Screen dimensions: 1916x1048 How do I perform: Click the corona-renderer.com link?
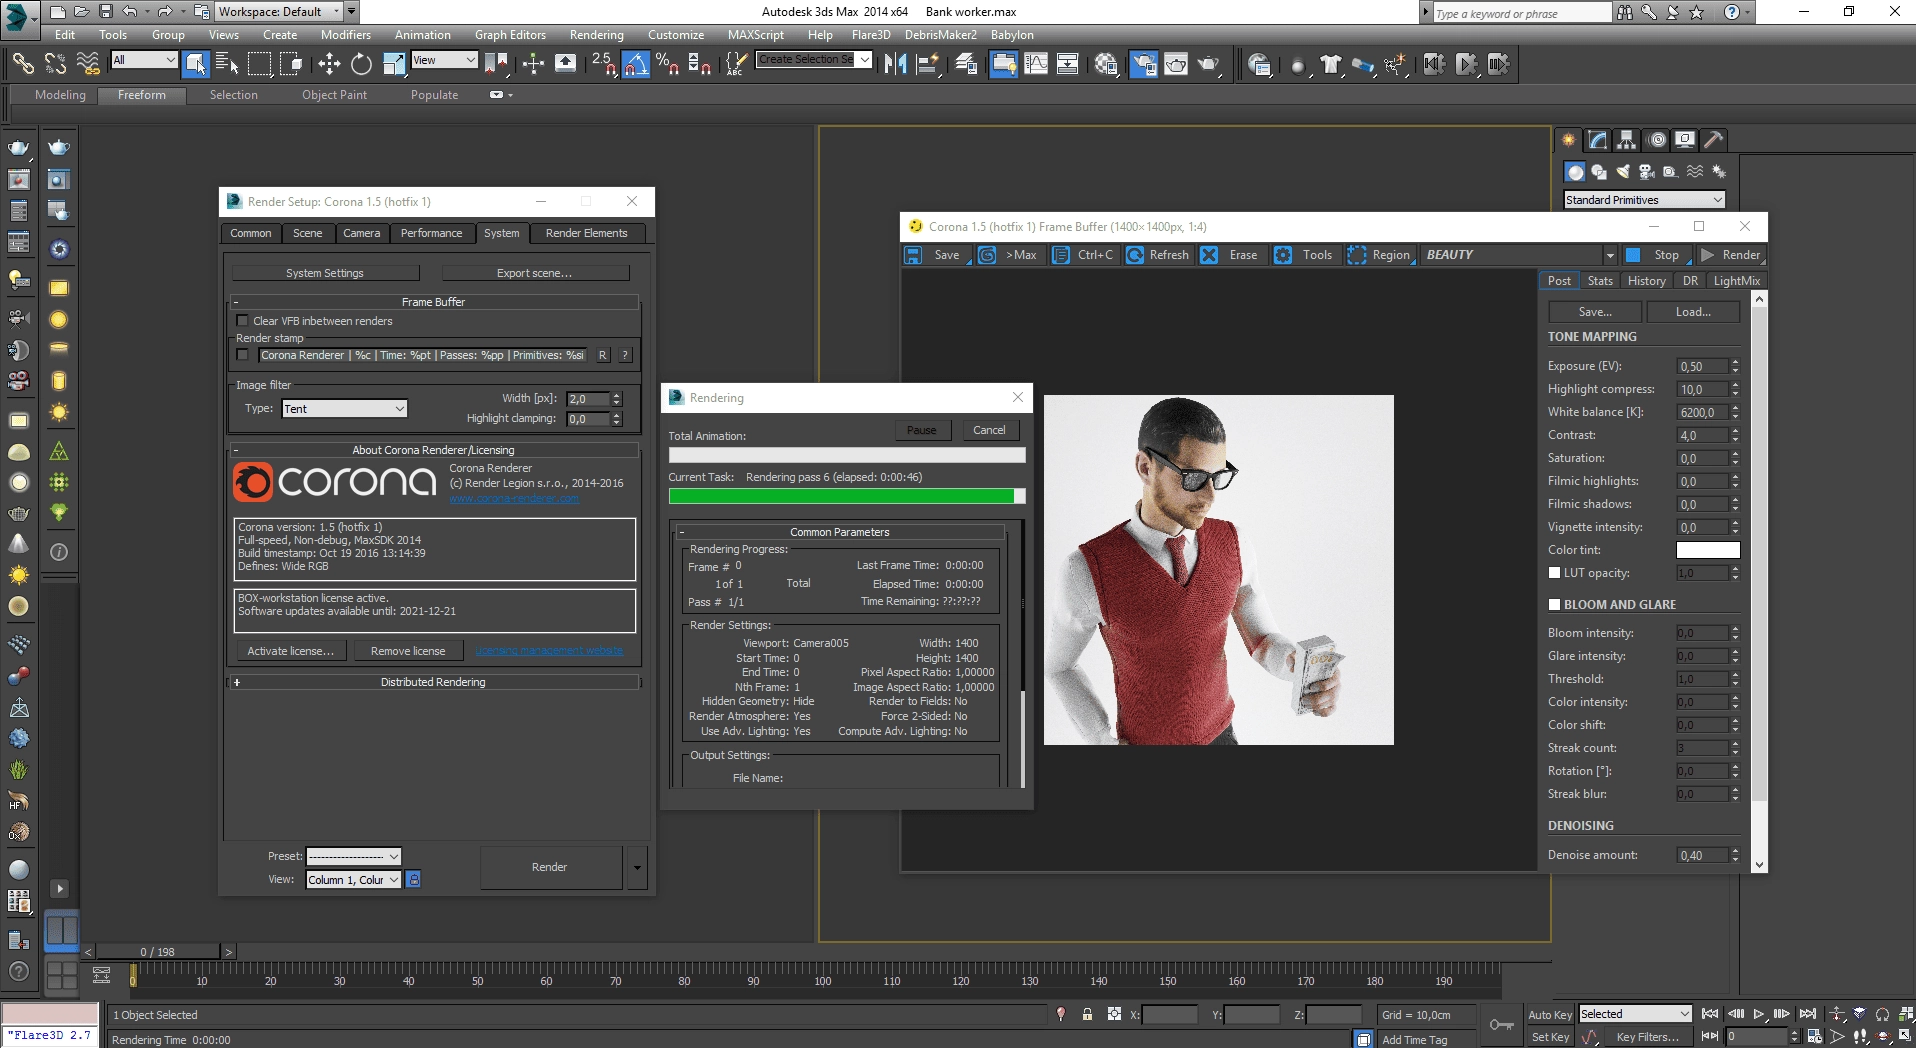pyautogui.click(x=514, y=498)
